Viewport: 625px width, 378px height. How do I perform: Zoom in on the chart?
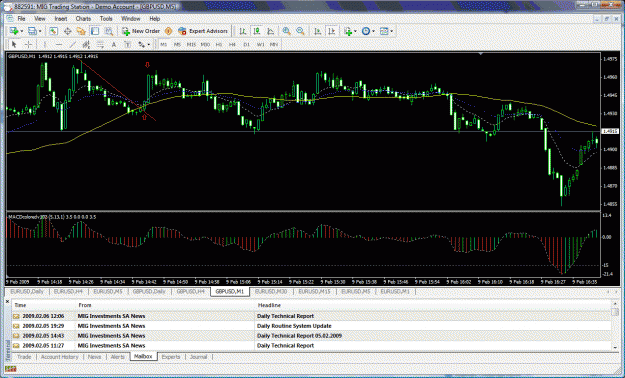pyautogui.click(x=286, y=31)
